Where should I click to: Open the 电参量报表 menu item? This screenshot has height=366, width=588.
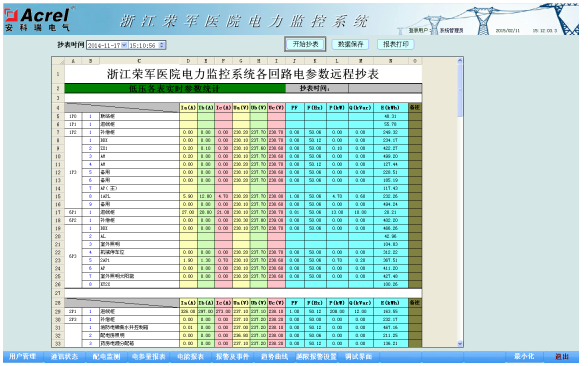point(149,357)
